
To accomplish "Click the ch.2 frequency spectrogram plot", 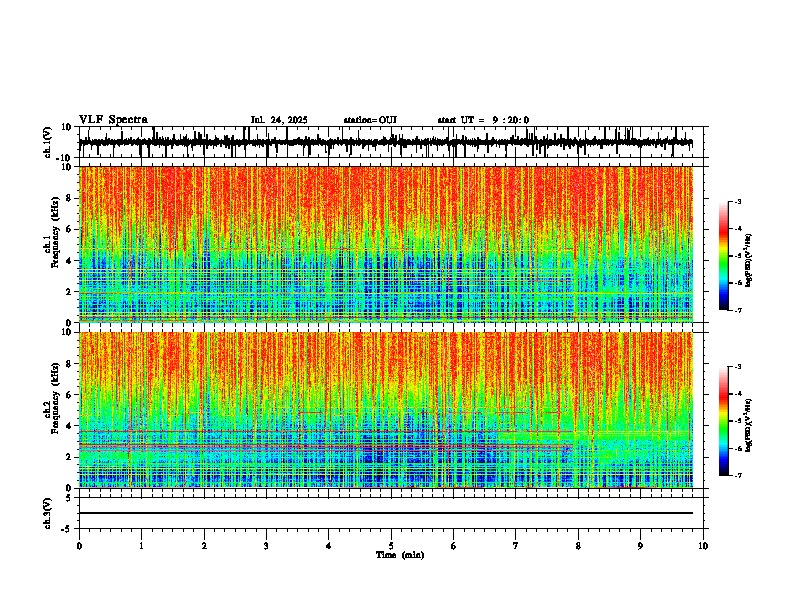I will (x=386, y=410).
